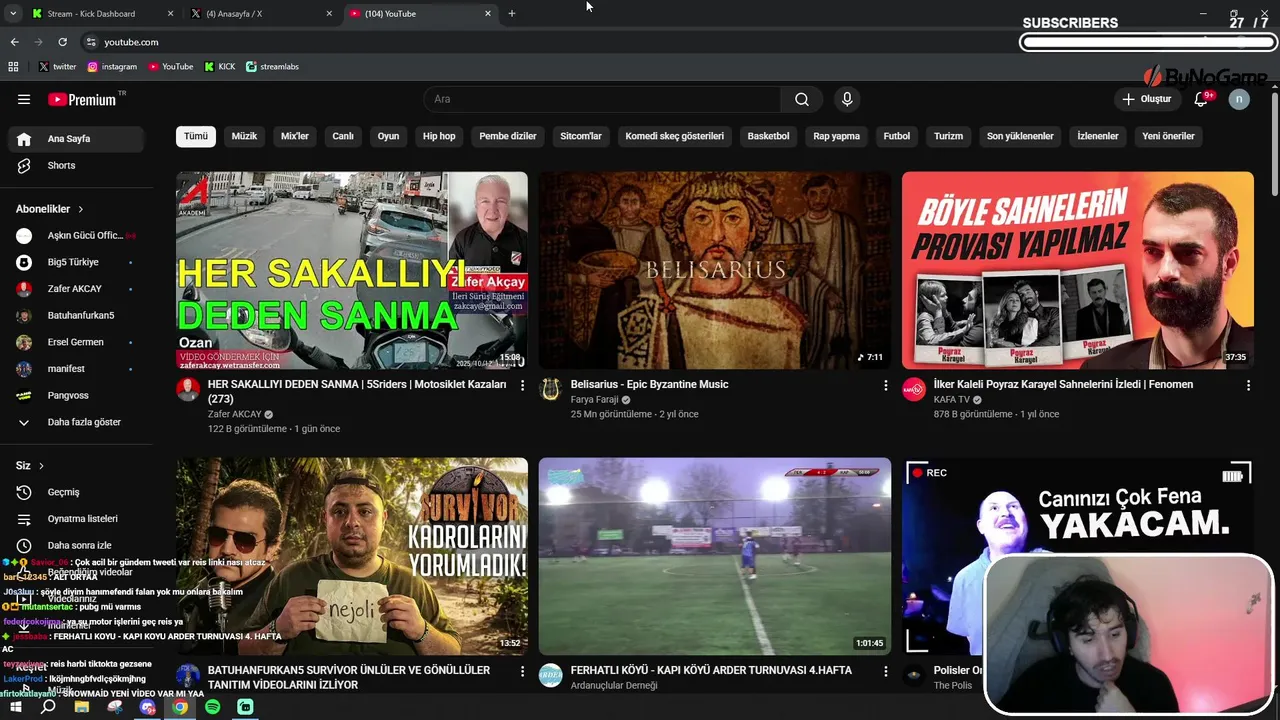Expand the Siz section arrow

[x=41, y=466]
